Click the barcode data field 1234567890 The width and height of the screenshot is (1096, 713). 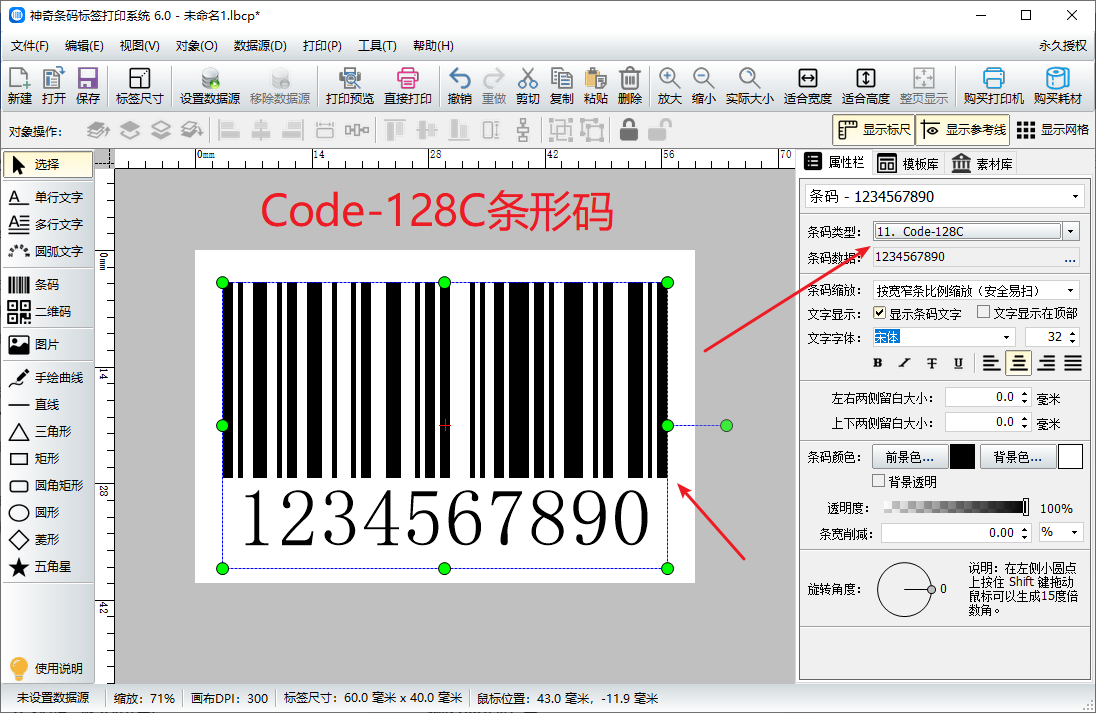(x=964, y=258)
